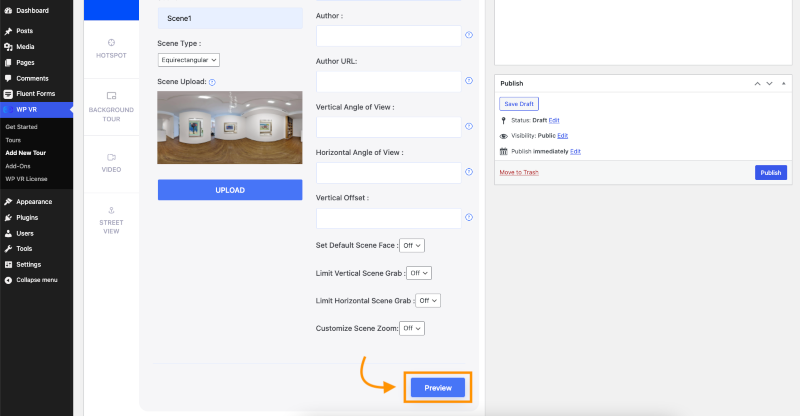Open Set Default Scene Face dropdown
The height and width of the screenshot is (416, 800).
coord(412,246)
